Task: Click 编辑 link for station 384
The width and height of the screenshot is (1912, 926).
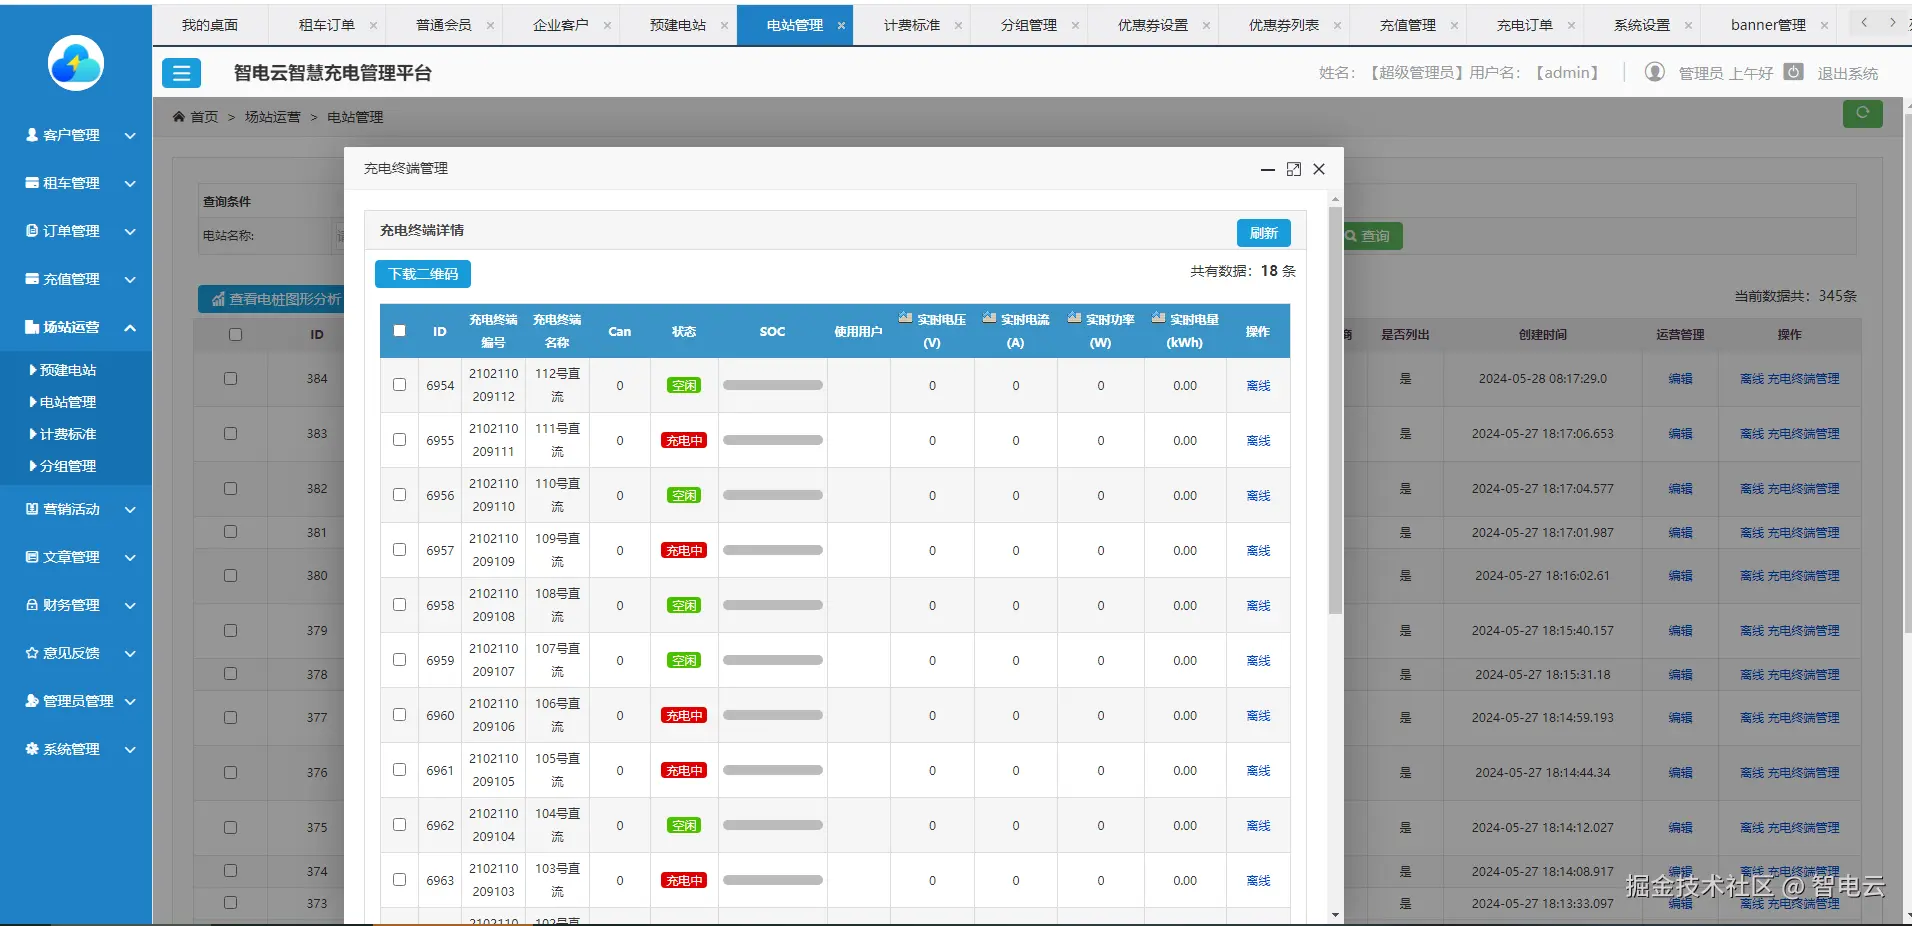Action: point(1680,378)
